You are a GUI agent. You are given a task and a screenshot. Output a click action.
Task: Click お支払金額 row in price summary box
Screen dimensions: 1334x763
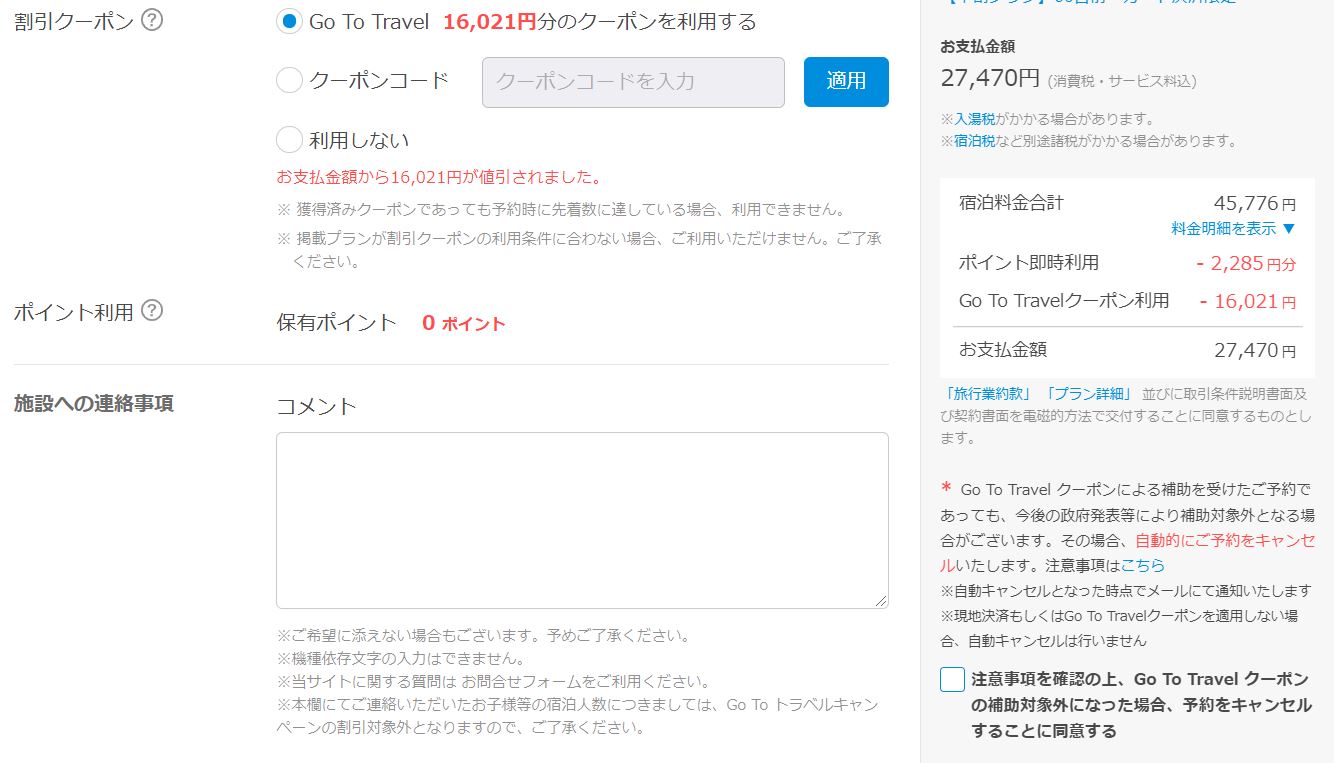(1127, 350)
